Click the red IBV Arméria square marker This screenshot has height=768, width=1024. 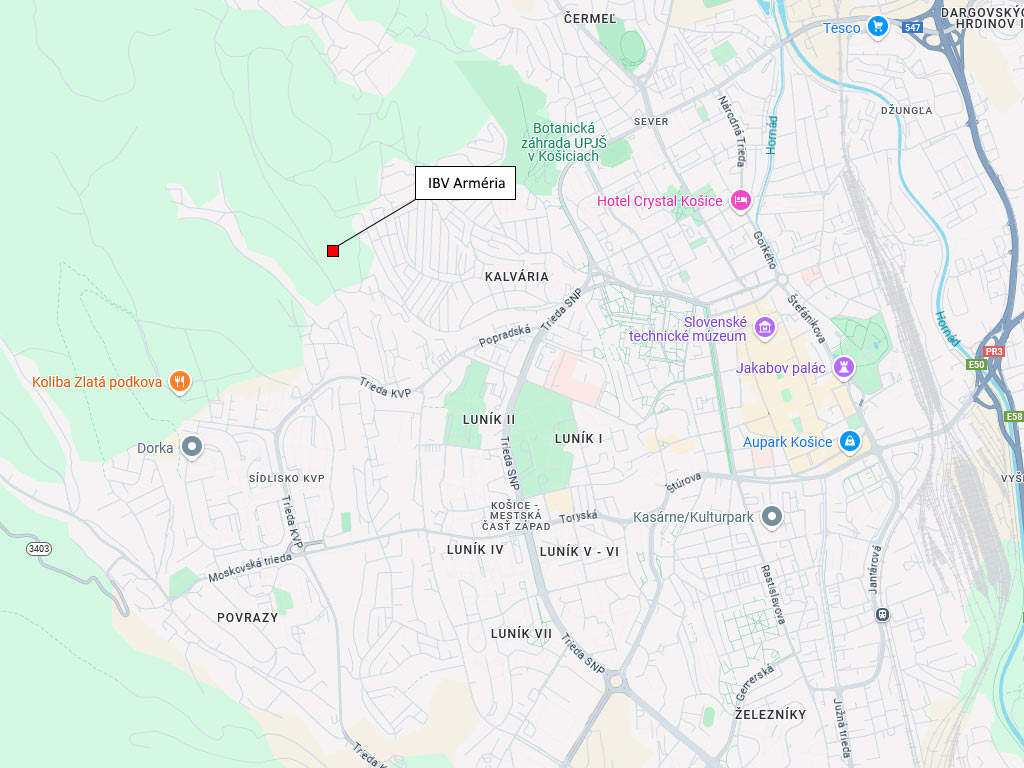[333, 251]
